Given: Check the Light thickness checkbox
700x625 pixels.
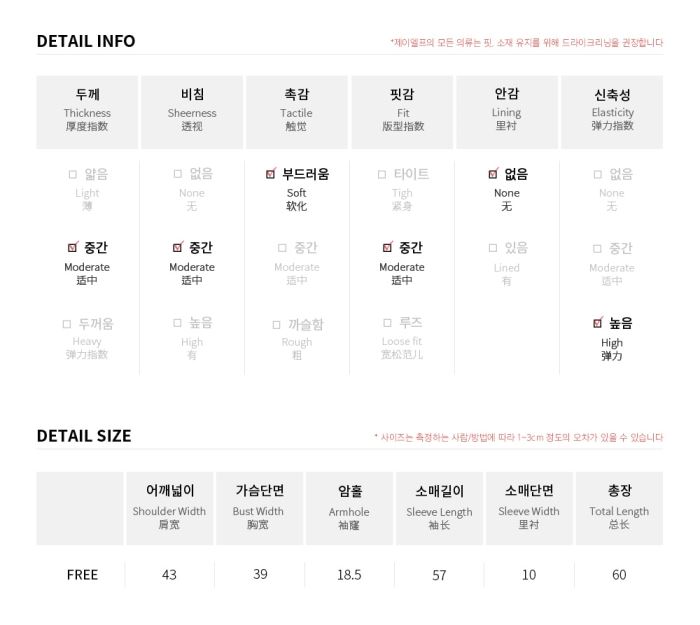Looking at the screenshot, I should [73, 175].
